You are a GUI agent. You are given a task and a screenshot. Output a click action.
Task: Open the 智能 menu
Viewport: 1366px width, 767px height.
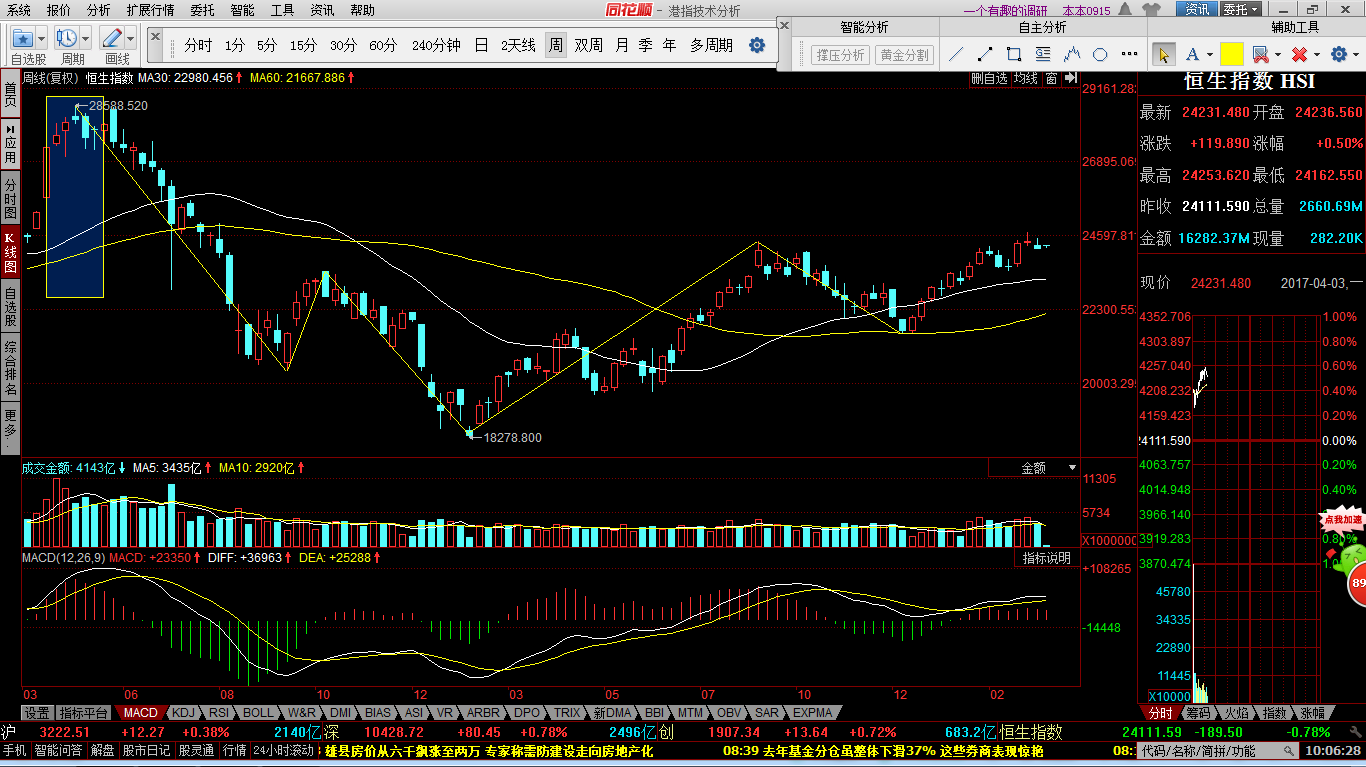(x=242, y=10)
